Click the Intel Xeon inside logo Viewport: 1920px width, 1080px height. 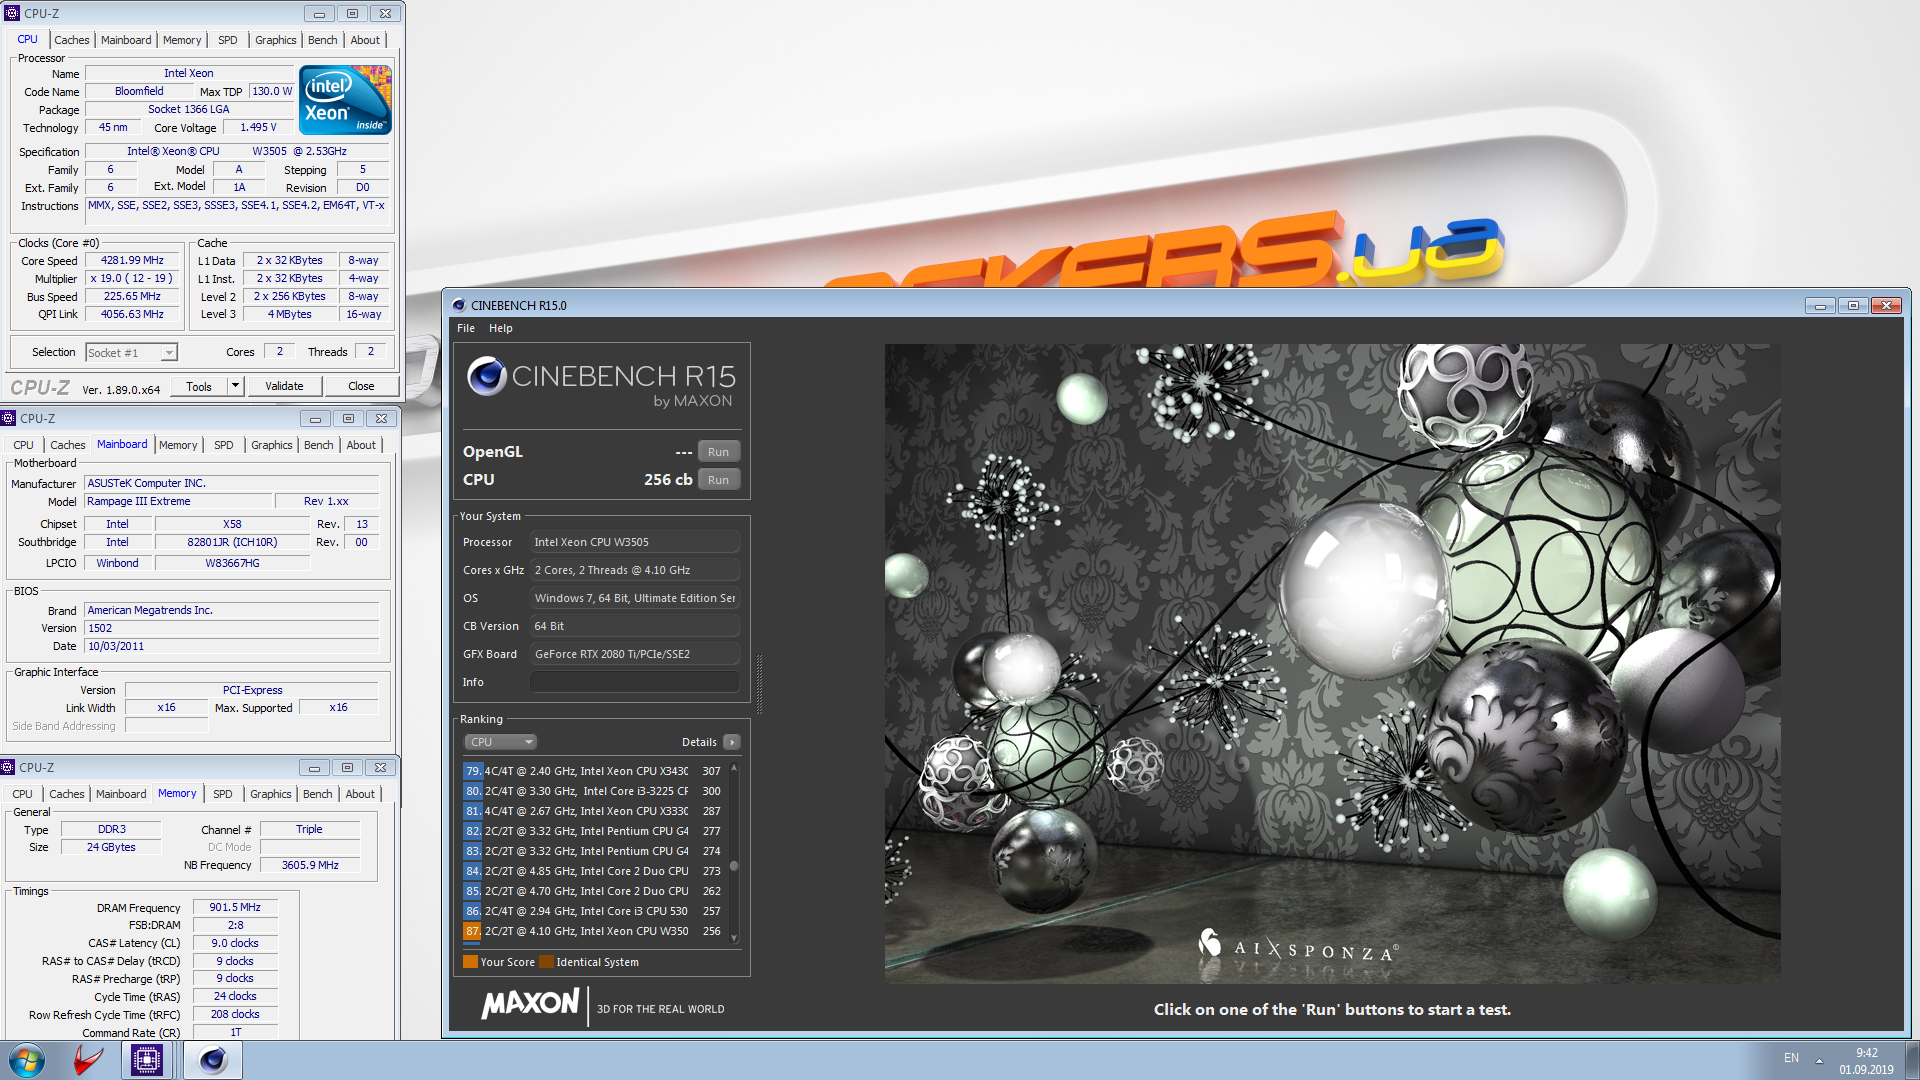pyautogui.click(x=346, y=100)
